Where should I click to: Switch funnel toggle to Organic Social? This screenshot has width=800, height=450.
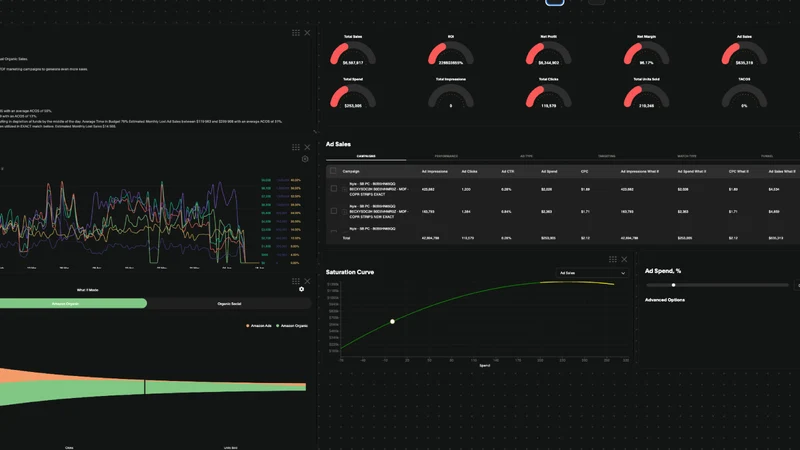pyautogui.click(x=229, y=304)
